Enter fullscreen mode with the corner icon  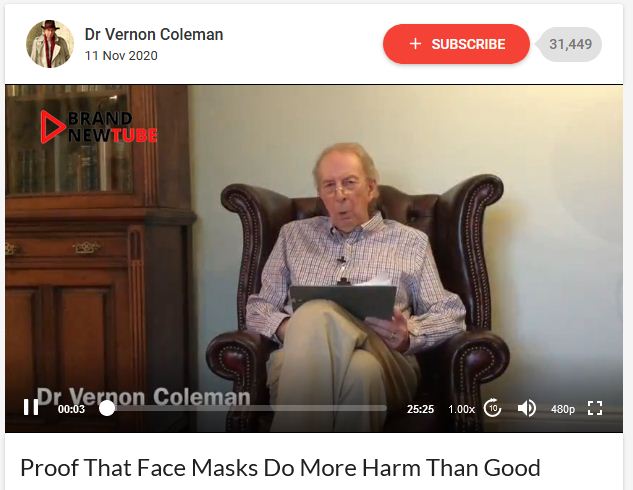point(595,408)
